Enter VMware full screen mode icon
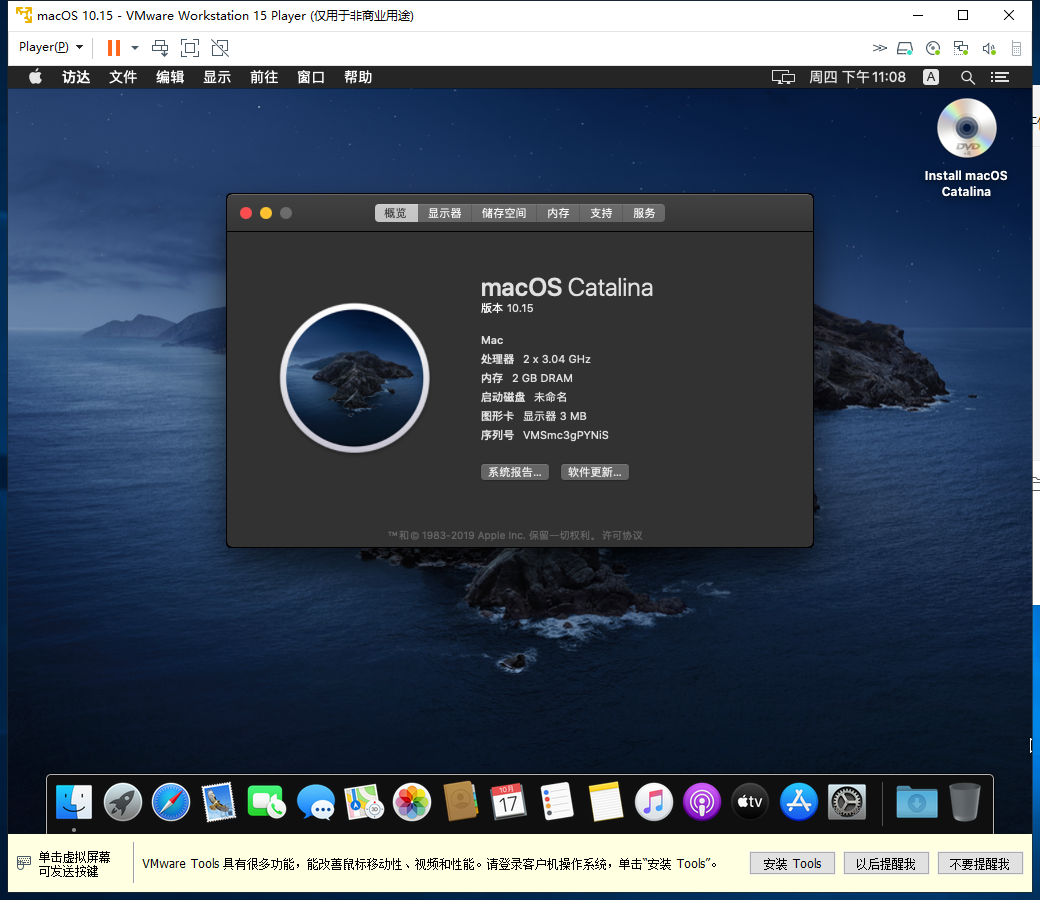The image size is (1040, 900). tap(190, 48)
